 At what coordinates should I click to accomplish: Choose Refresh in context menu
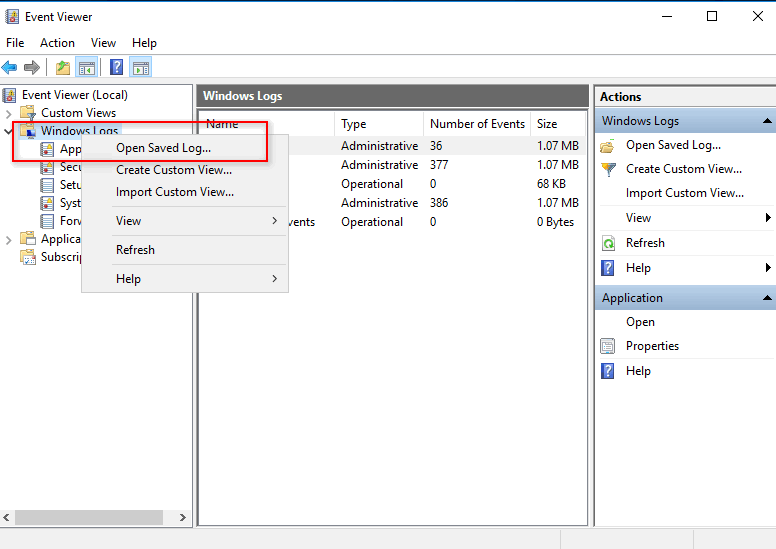185,250
